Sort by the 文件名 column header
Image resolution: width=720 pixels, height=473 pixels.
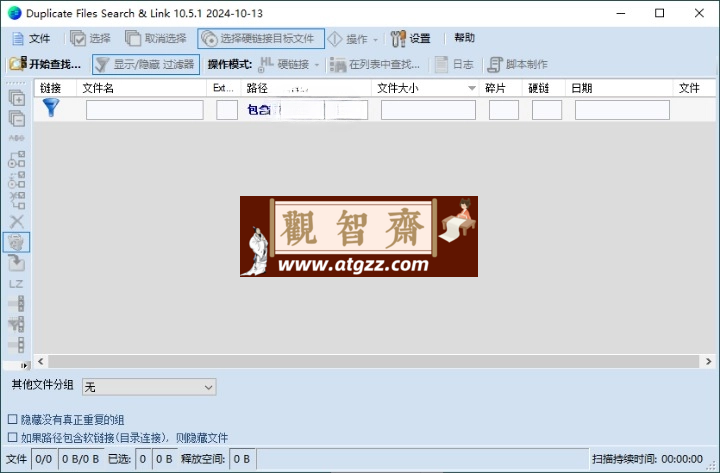click(x=141, y=88)
